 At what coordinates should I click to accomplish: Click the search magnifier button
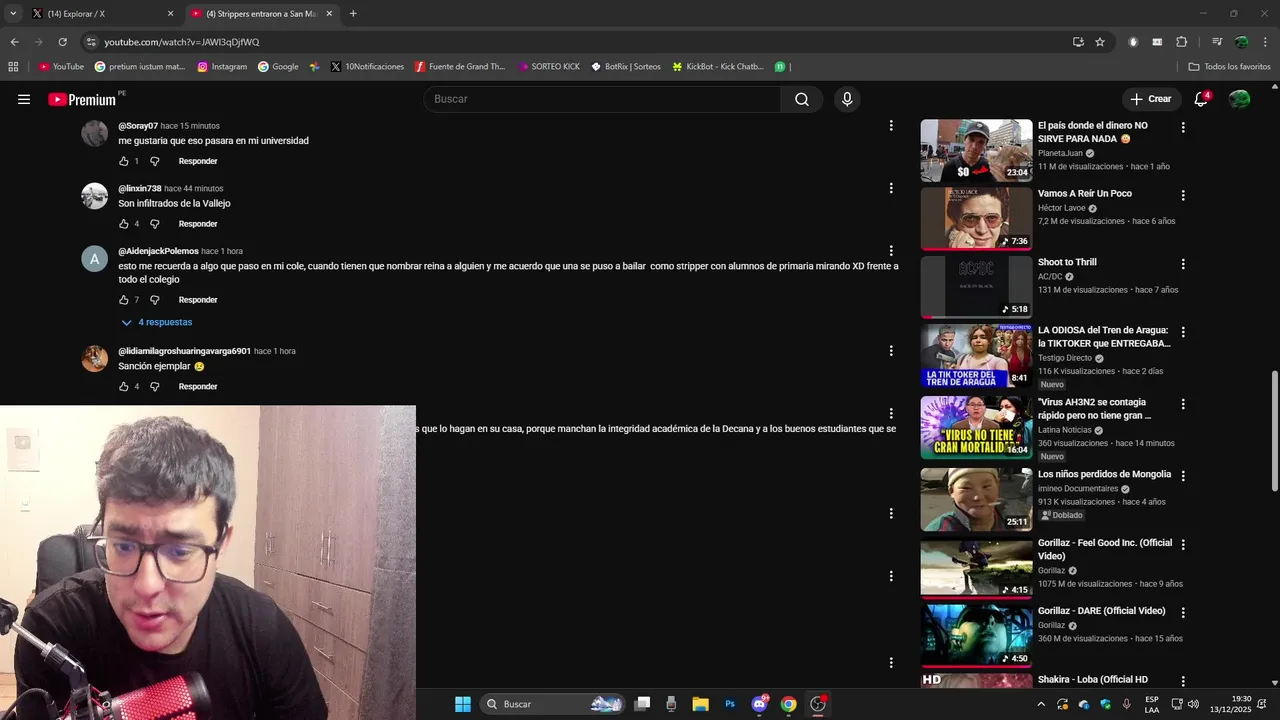click(x=802, y=99)
